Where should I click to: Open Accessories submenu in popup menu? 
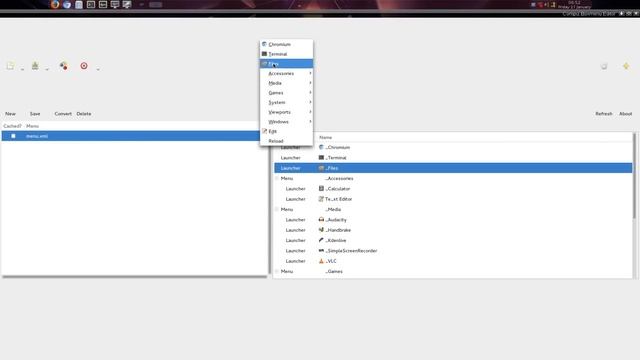tap(287, 73)
